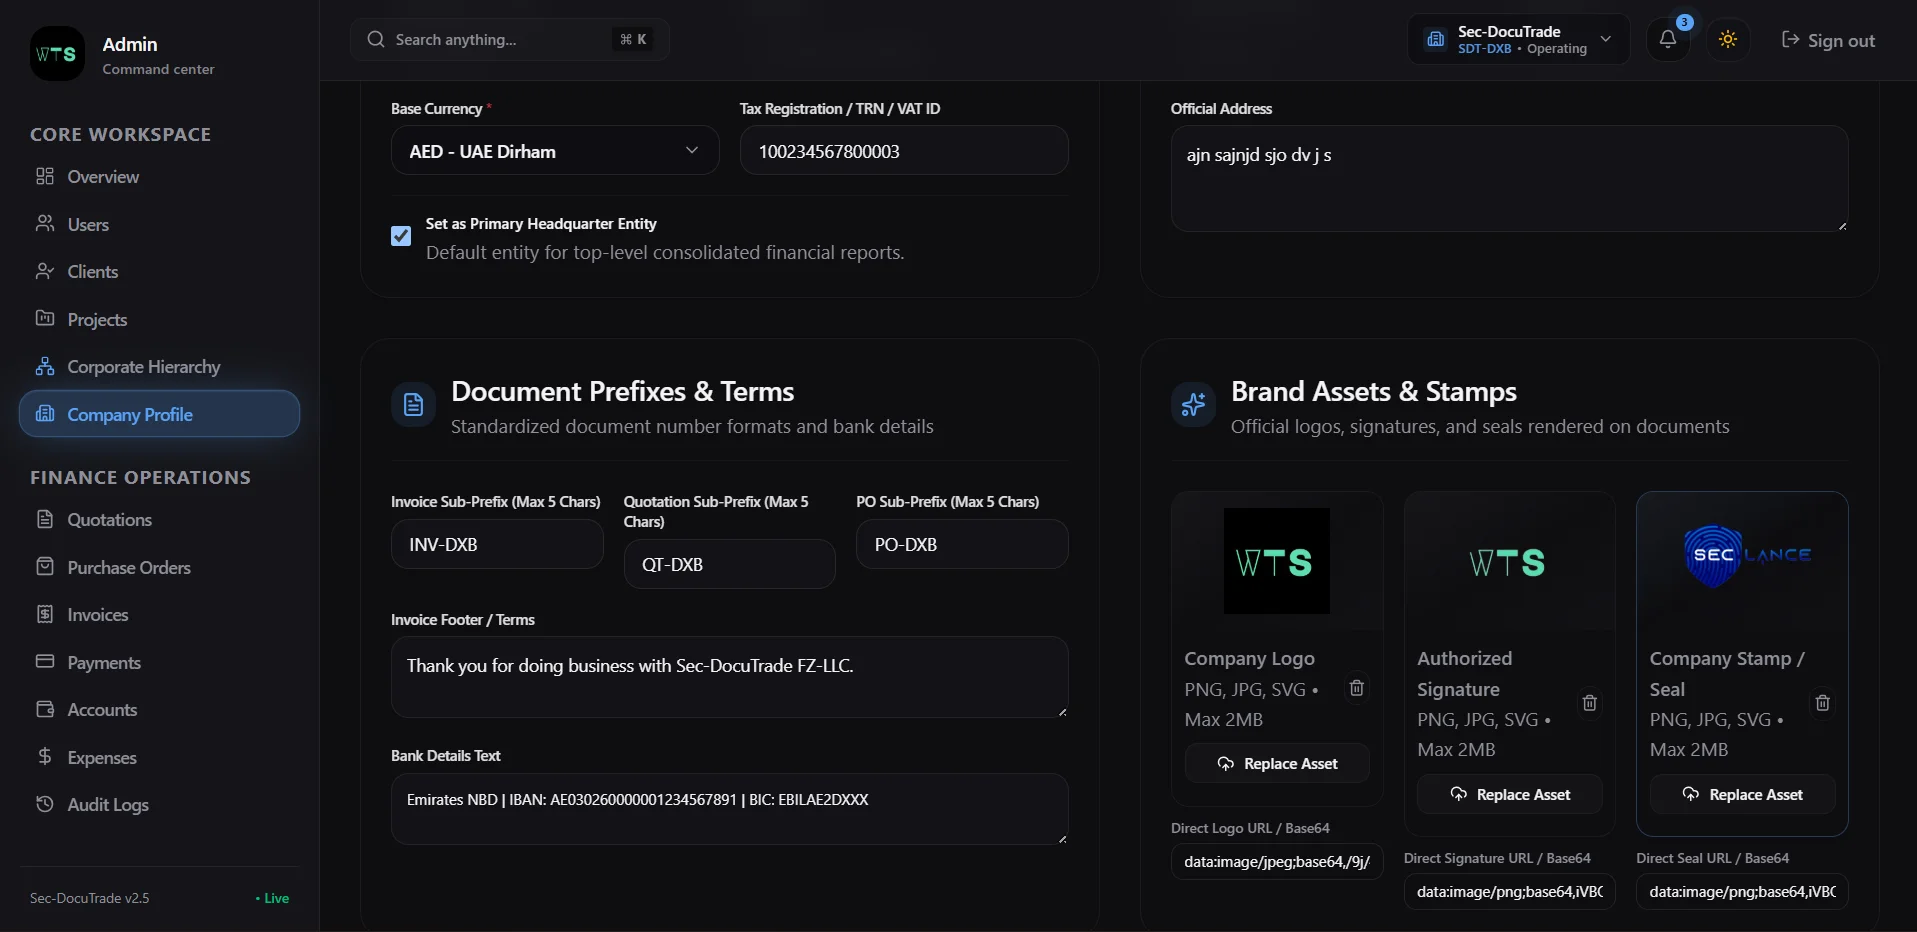Open Corporate Hierarchy

pyautogui.click(x=160, y=367)
